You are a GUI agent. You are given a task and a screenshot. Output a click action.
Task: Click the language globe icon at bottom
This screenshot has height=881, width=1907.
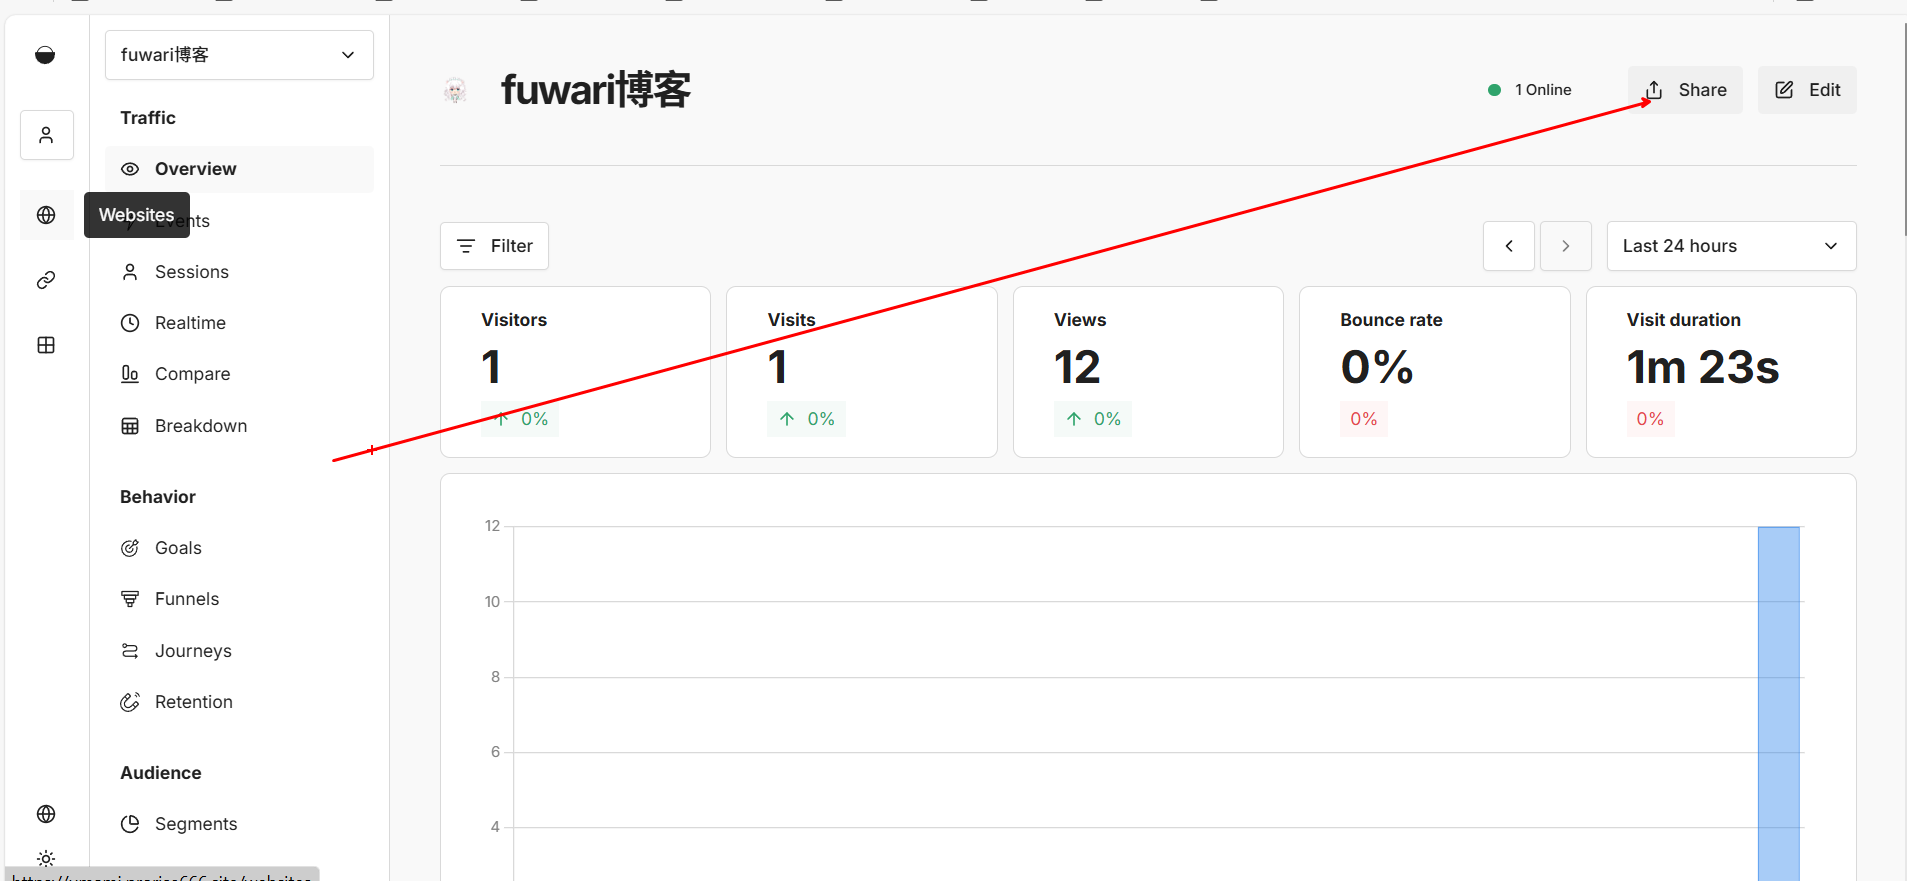[46, 814]
